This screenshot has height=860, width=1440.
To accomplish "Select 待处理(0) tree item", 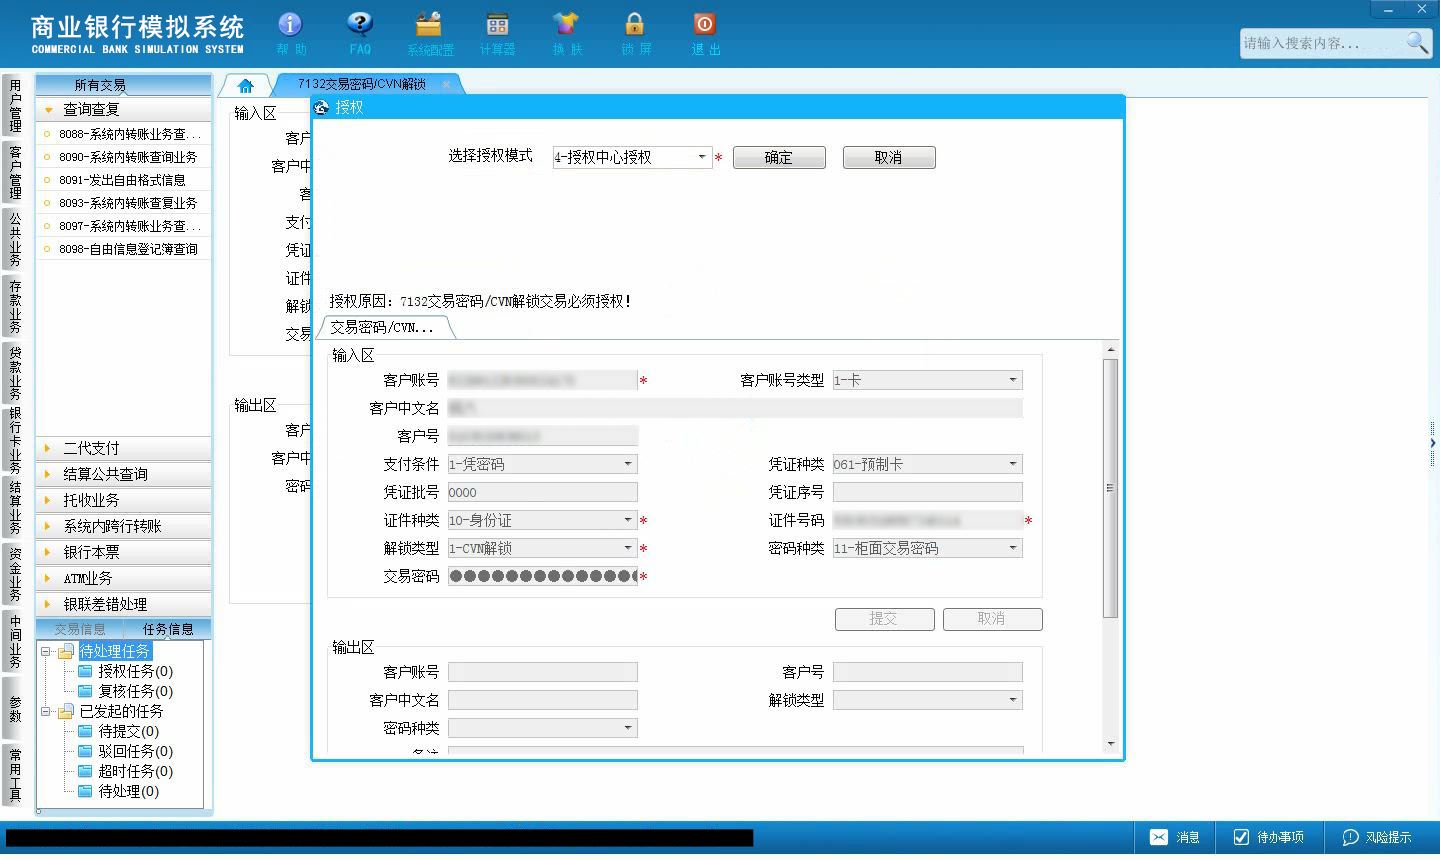I will 128,791.
